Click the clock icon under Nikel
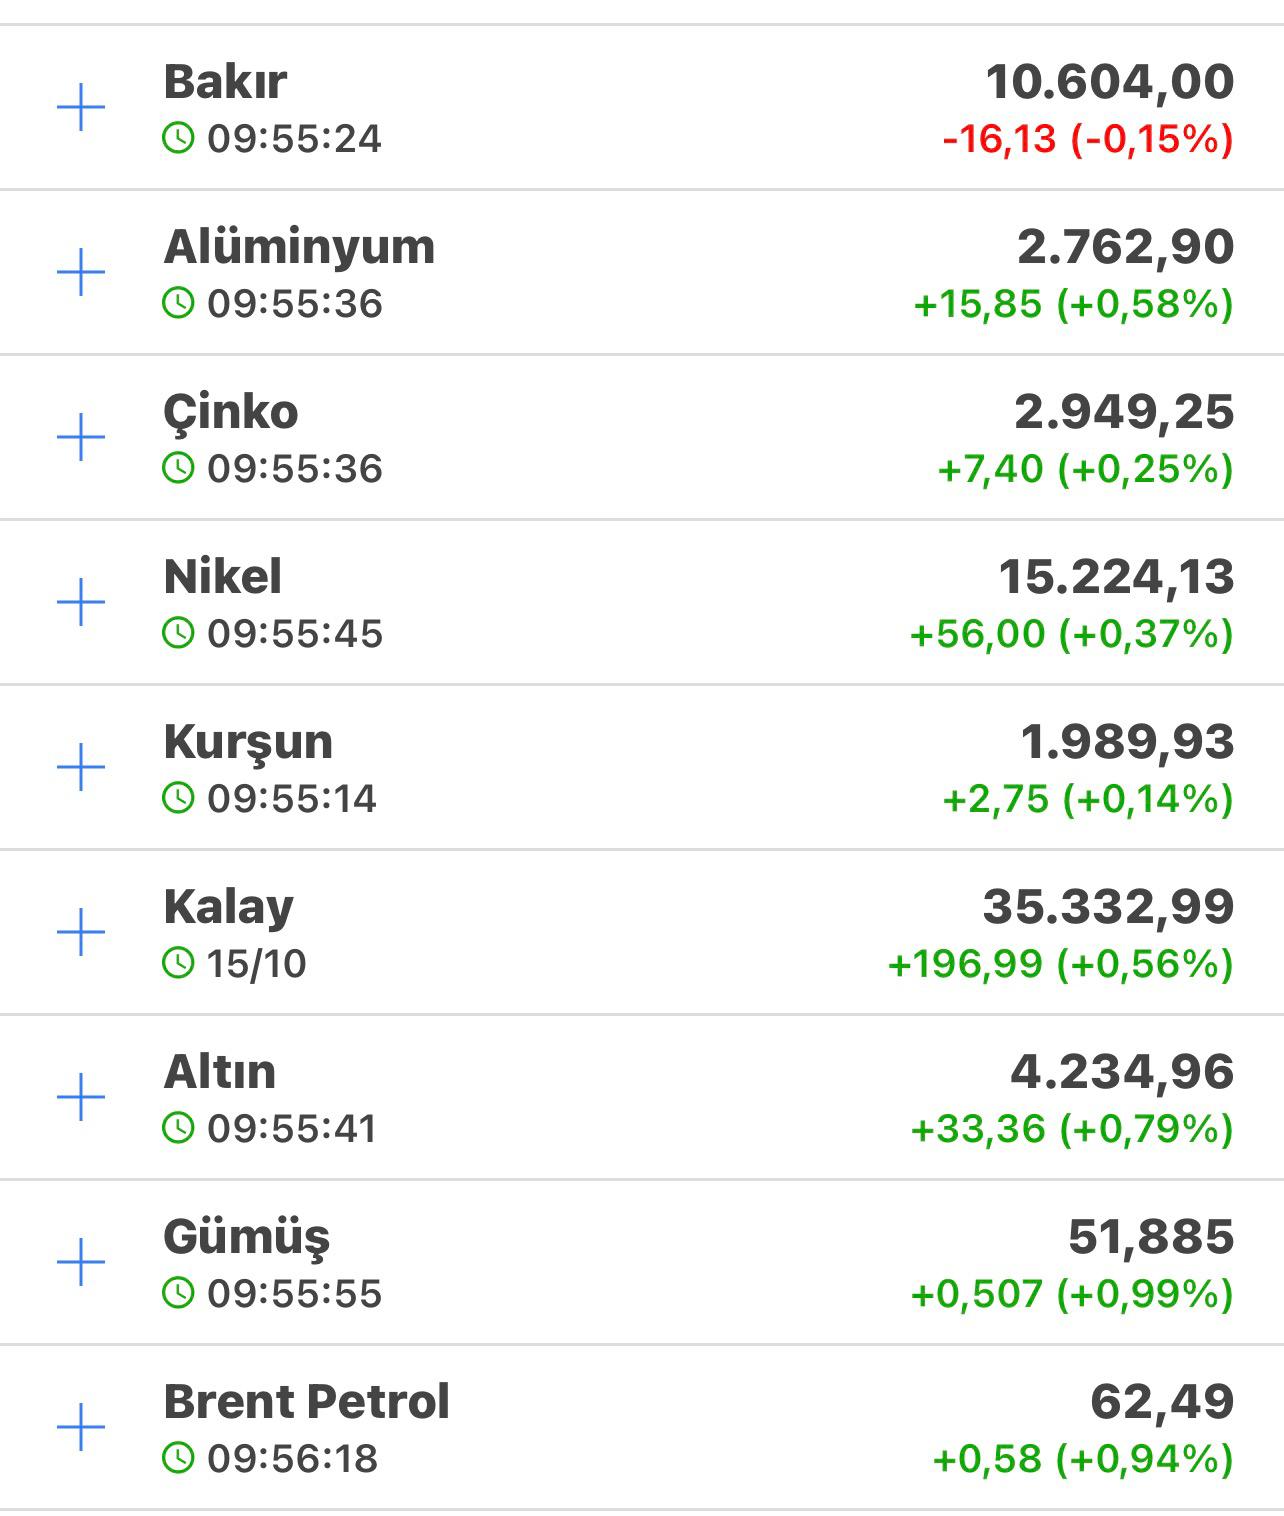This screenshot has width=1284, height=1516. point(178,633)
